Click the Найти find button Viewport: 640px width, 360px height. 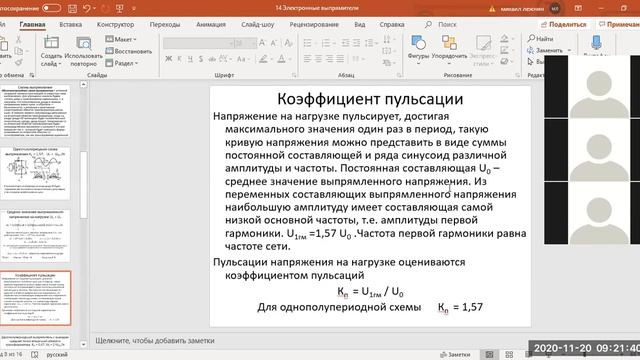[540, 39]
